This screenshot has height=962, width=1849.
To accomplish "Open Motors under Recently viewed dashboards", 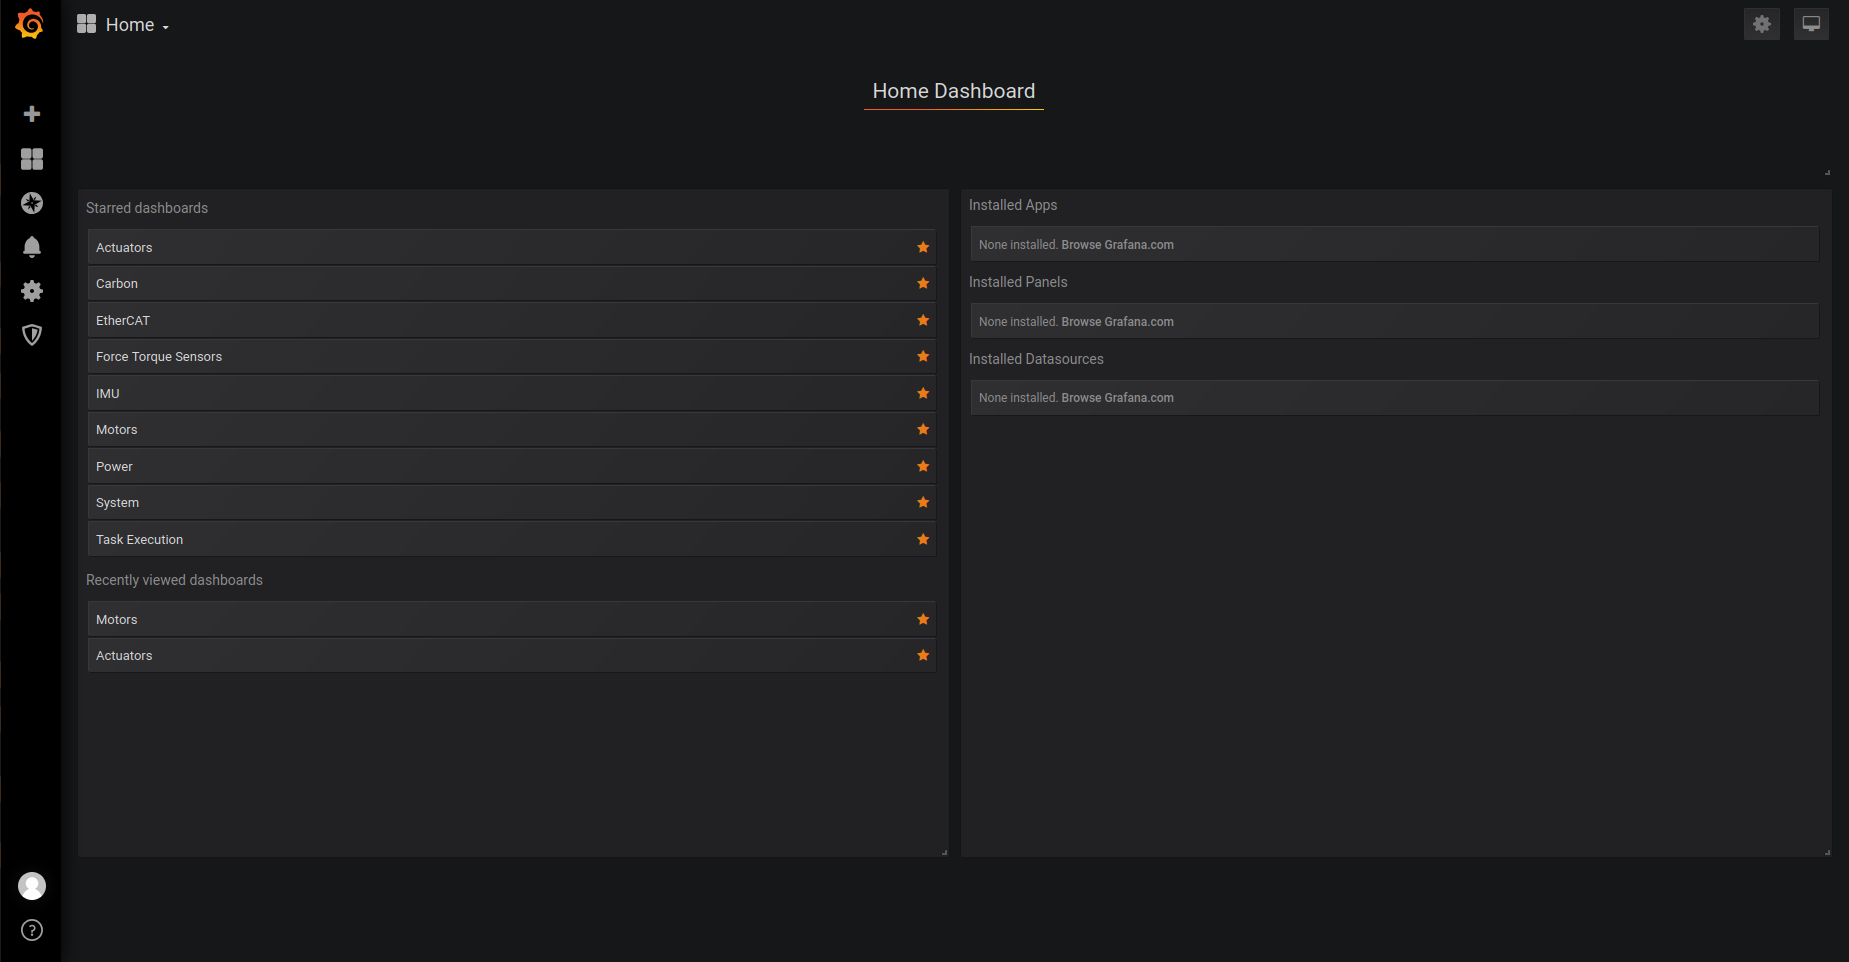I will (x=117, y=620).
